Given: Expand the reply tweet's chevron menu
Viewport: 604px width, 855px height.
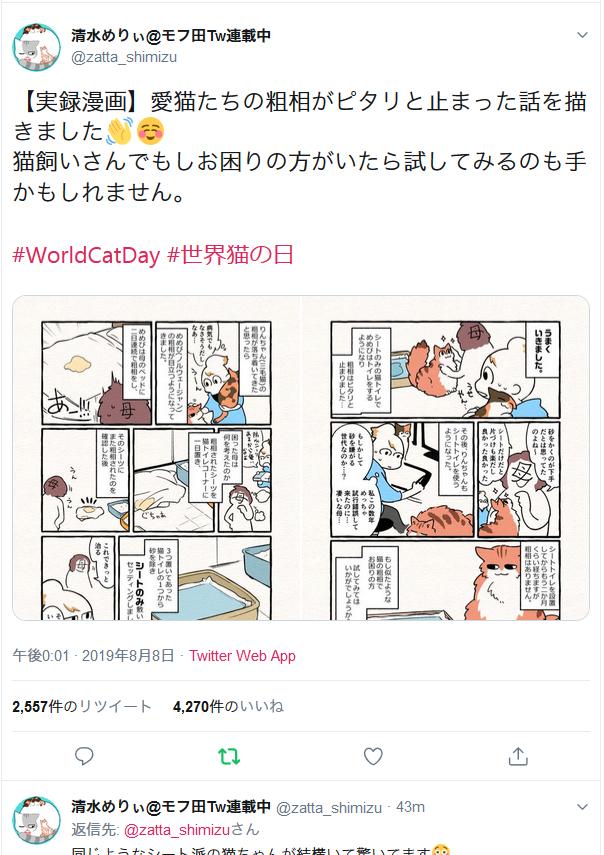Looking at the screenshot, I should coord(582,806).
